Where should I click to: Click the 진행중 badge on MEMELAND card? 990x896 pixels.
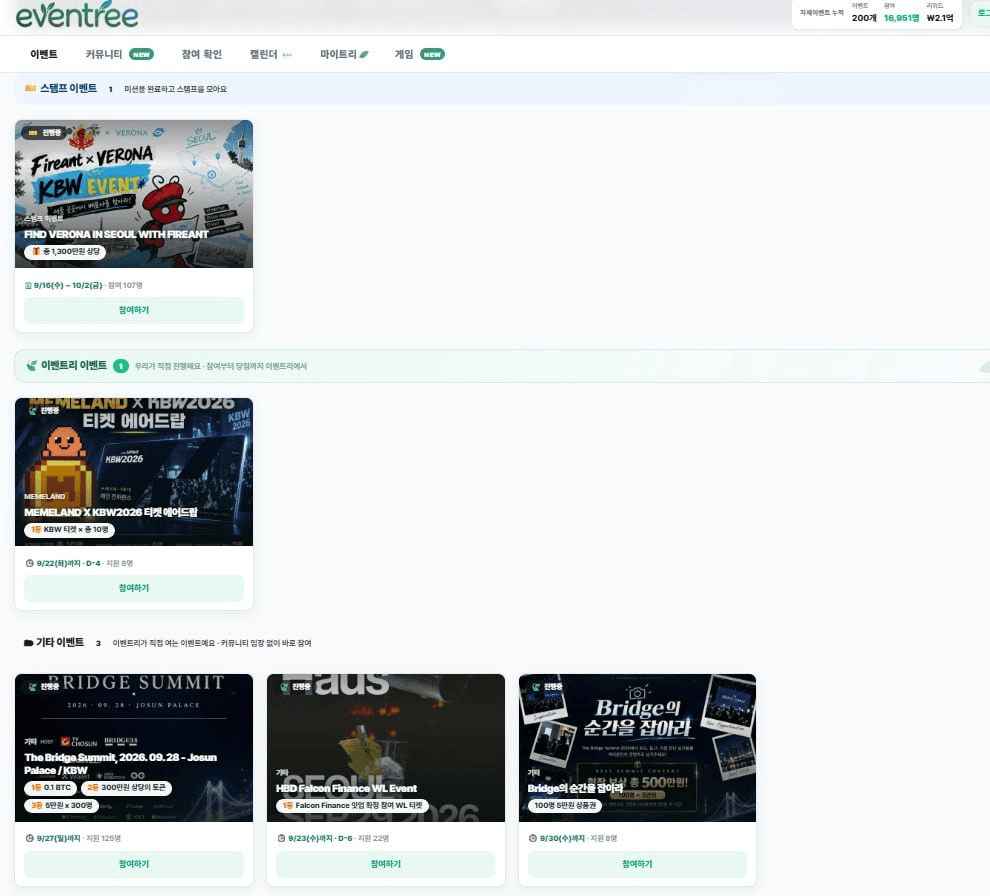pyautogui.click(x=44, y=410)
